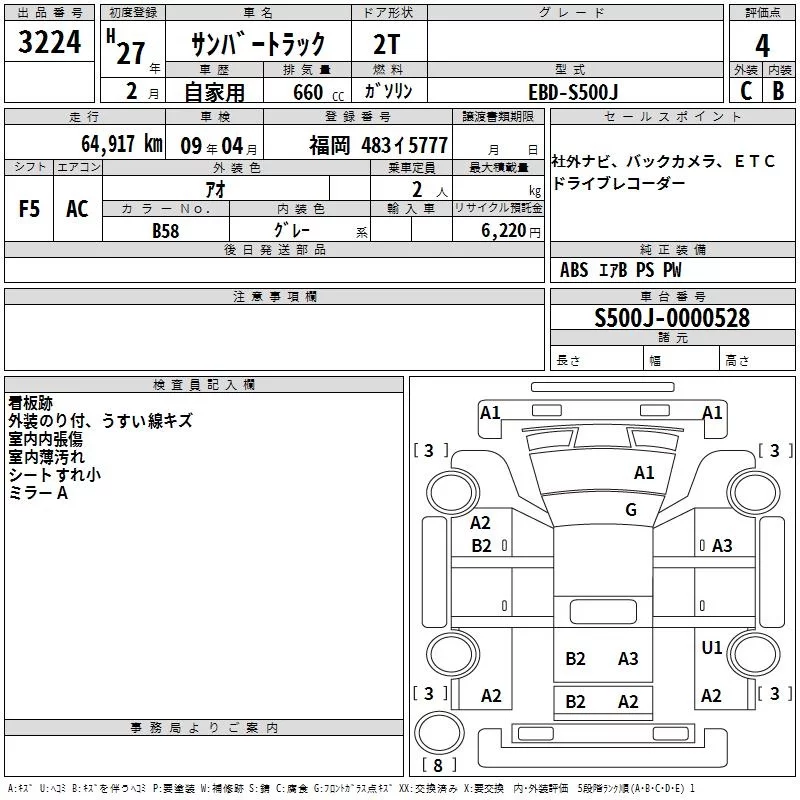Click the exterior grade C
Viewport: 800px width, 800px height.
click(746, 91)
